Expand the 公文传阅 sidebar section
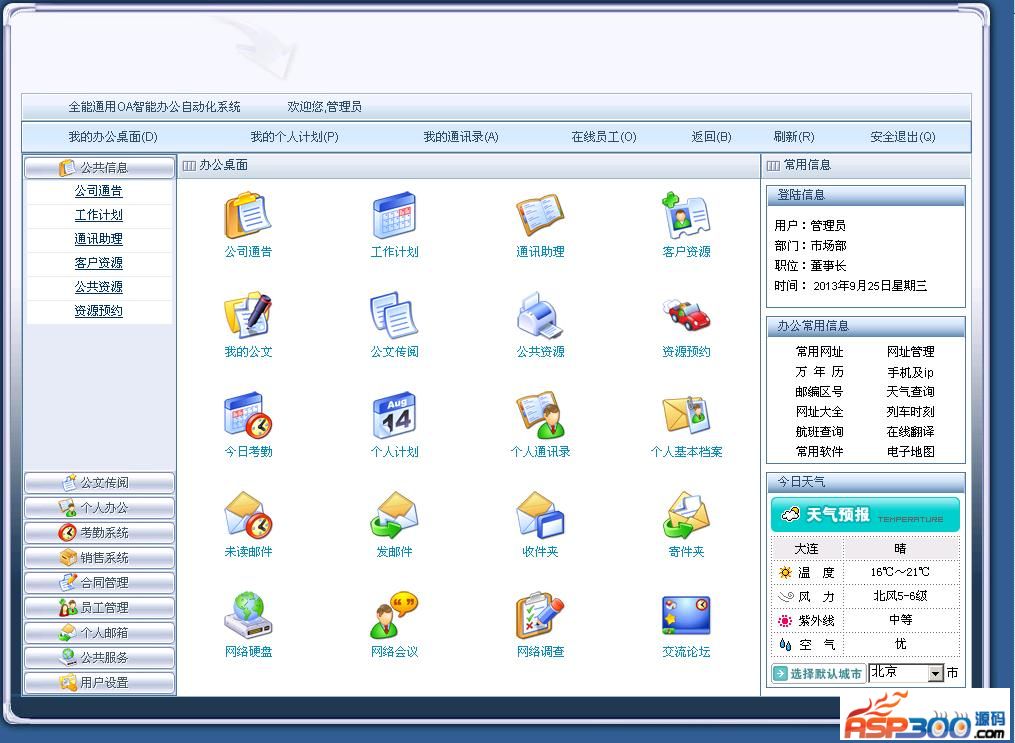This screenshot has width=1015, height=743. tap(99, 483)
